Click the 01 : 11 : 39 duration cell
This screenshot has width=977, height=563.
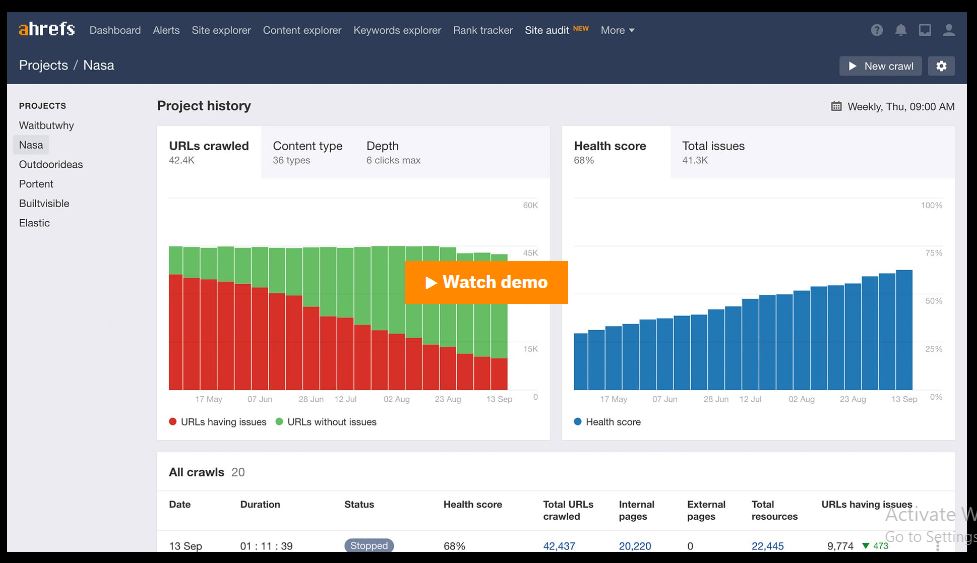[266, 546]
